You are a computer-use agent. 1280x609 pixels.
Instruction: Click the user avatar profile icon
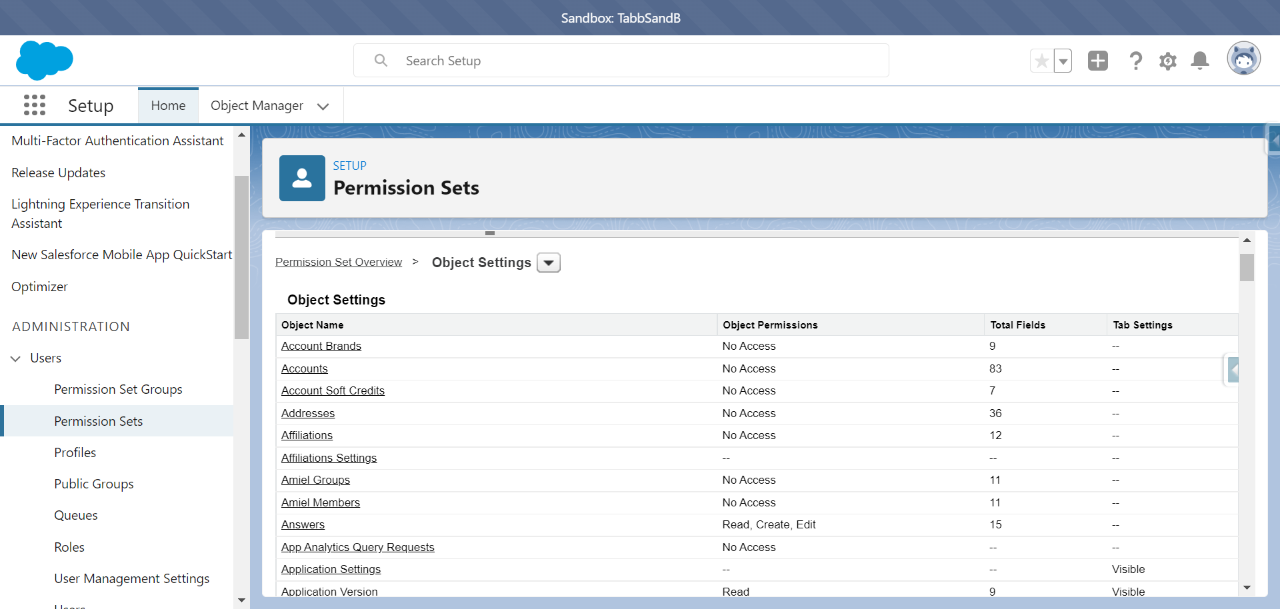[x=1244, y=60]
